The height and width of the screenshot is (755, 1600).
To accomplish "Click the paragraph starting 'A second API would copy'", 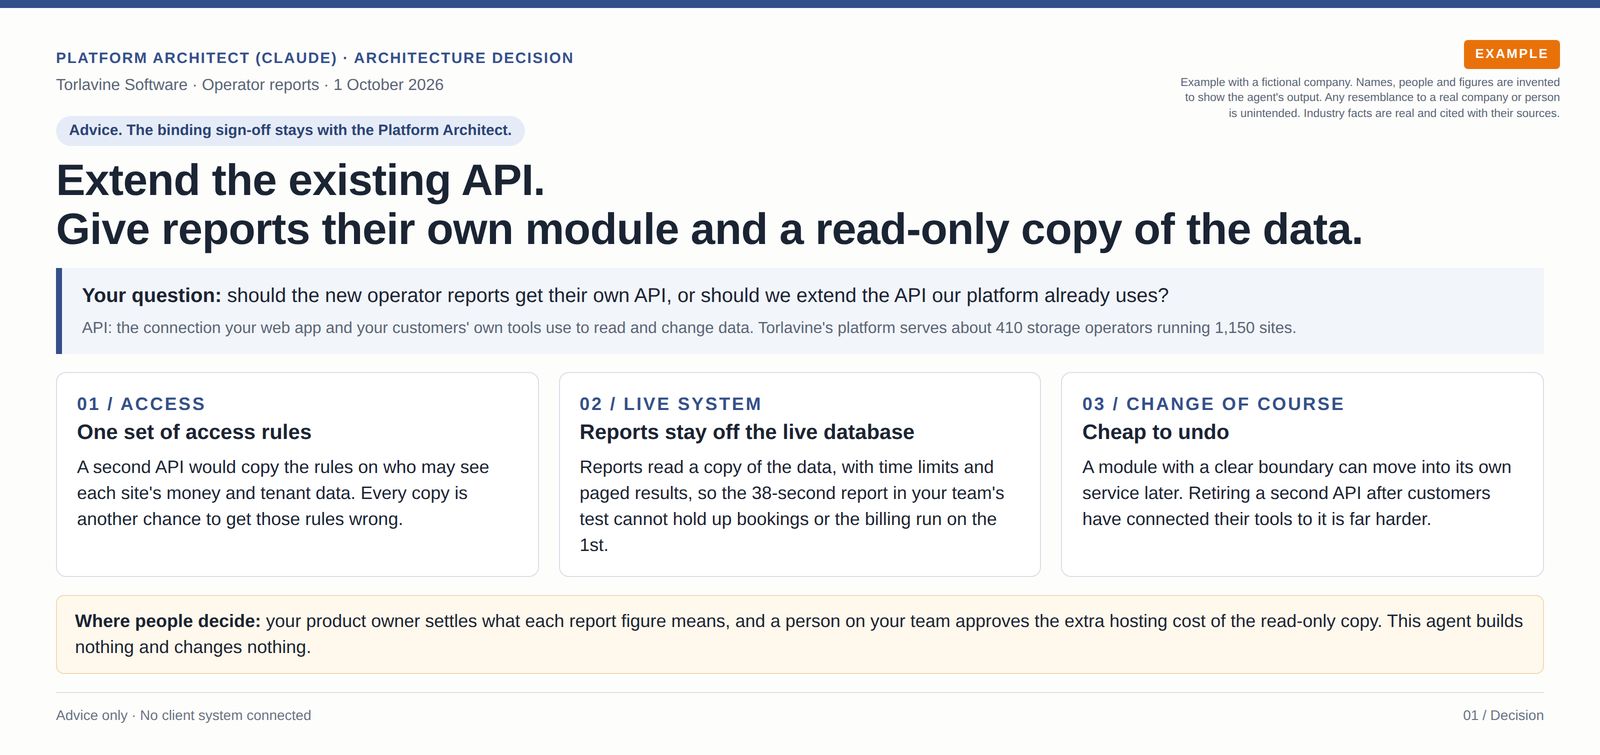I will click(x=283, y=493).
